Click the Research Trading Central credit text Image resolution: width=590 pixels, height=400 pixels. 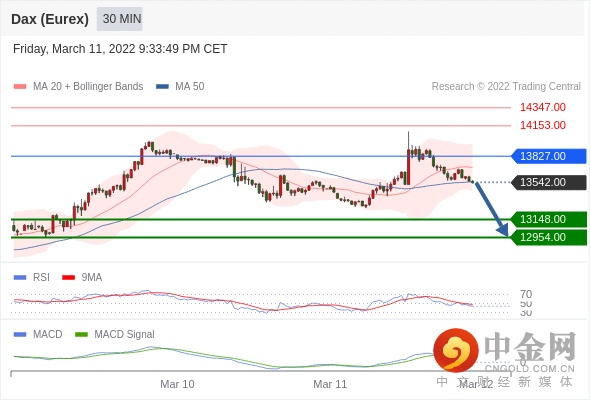506,87
